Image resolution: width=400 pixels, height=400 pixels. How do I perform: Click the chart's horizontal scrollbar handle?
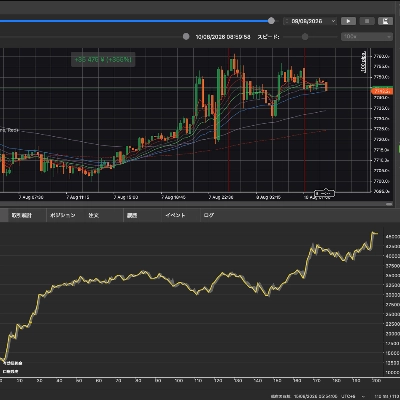click(x=389, y=204)
